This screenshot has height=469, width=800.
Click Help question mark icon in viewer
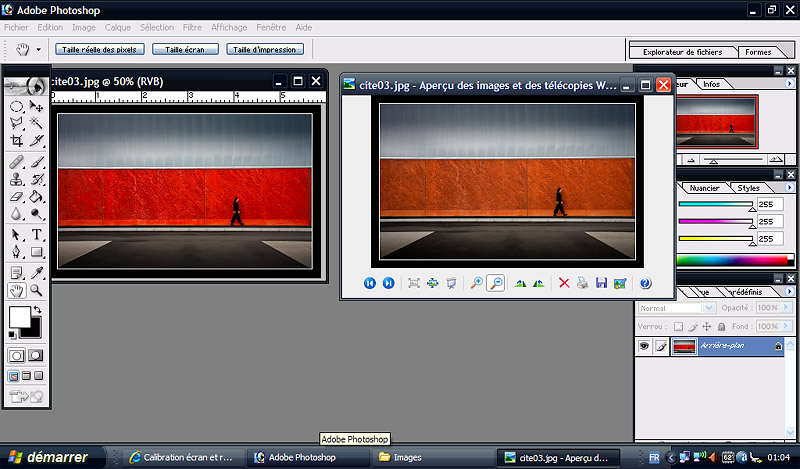click(645, 283)
